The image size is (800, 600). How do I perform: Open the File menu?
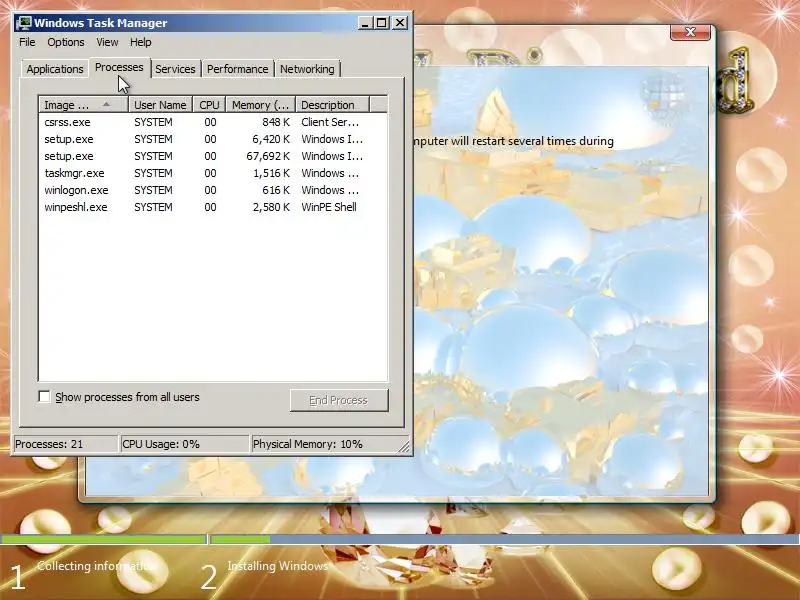[27, 42]
